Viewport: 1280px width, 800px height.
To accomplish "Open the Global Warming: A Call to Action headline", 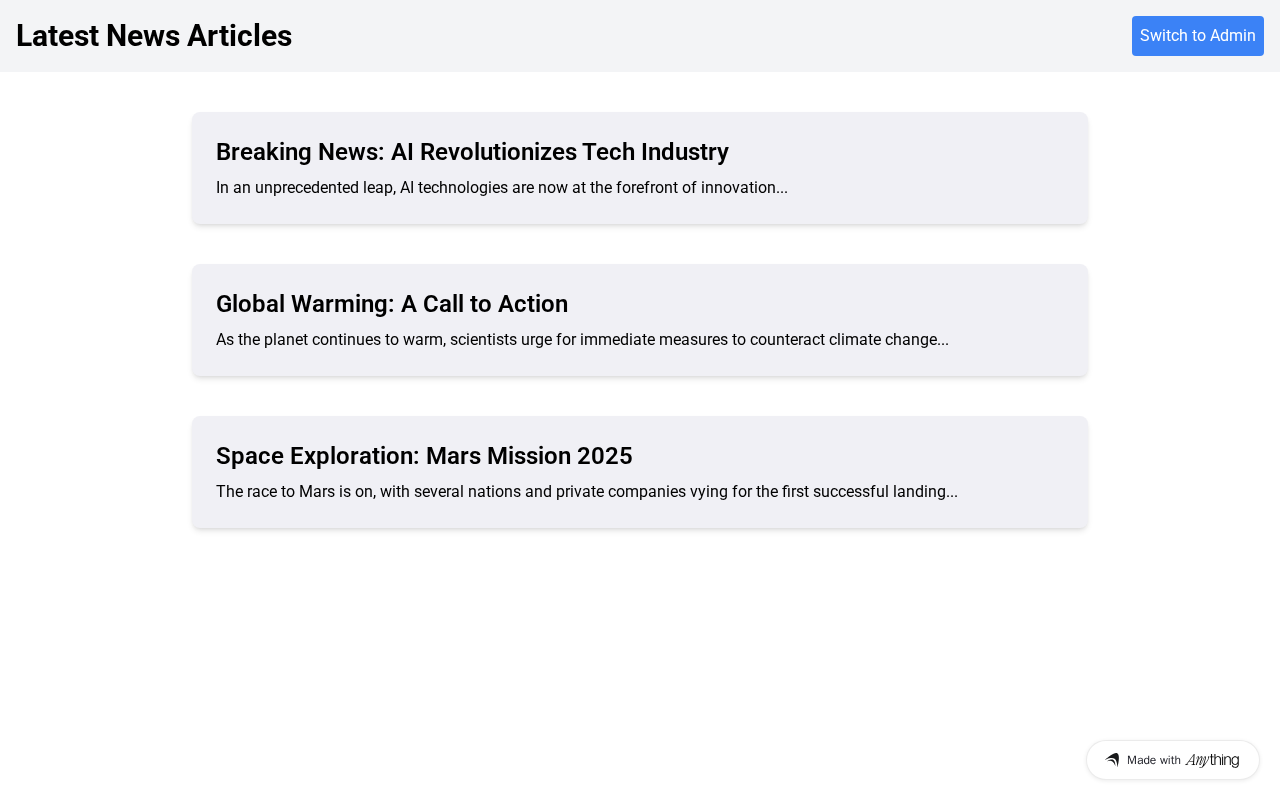I will pos(392,304).
